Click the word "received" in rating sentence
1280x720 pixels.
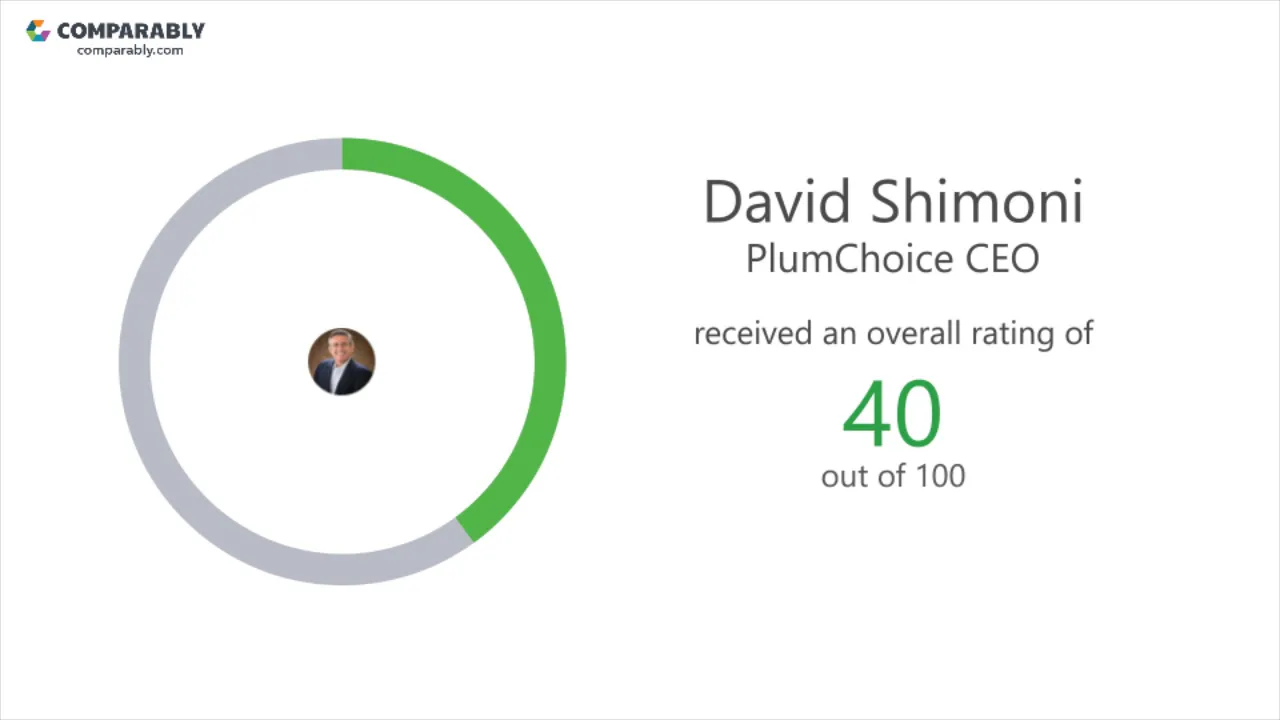tap(753, 333)
